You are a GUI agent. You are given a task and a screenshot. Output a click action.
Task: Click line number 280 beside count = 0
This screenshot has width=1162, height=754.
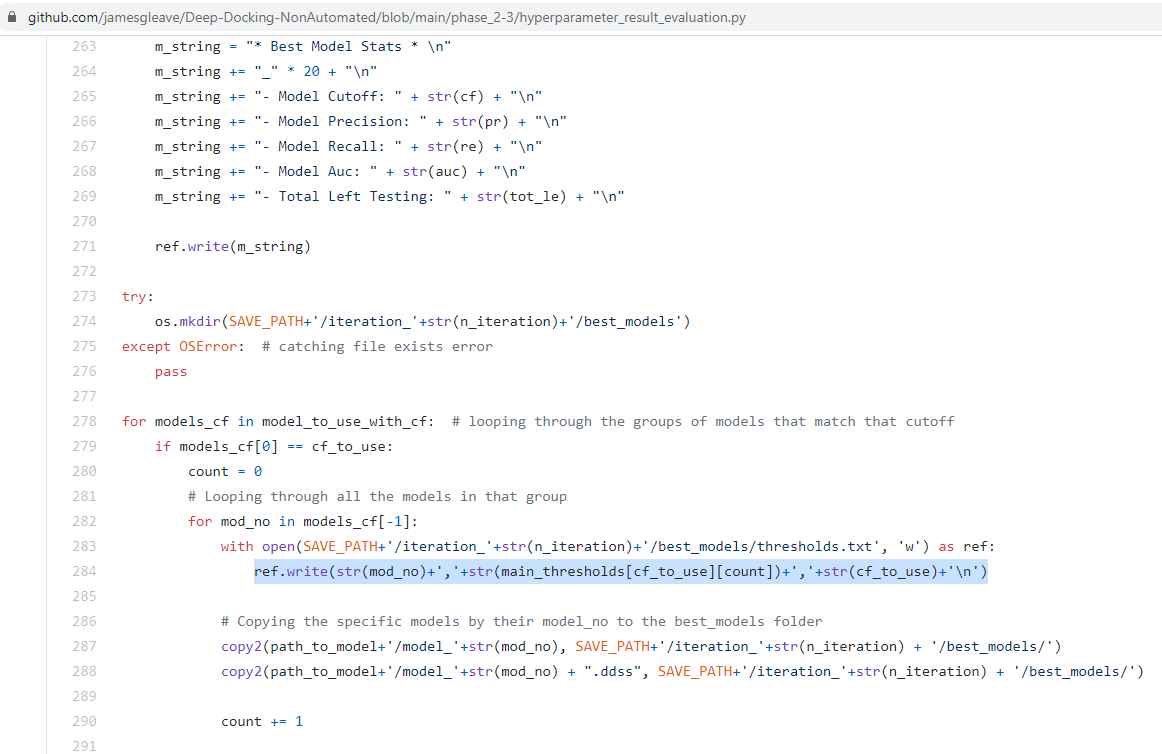click(x=84, y=470)
